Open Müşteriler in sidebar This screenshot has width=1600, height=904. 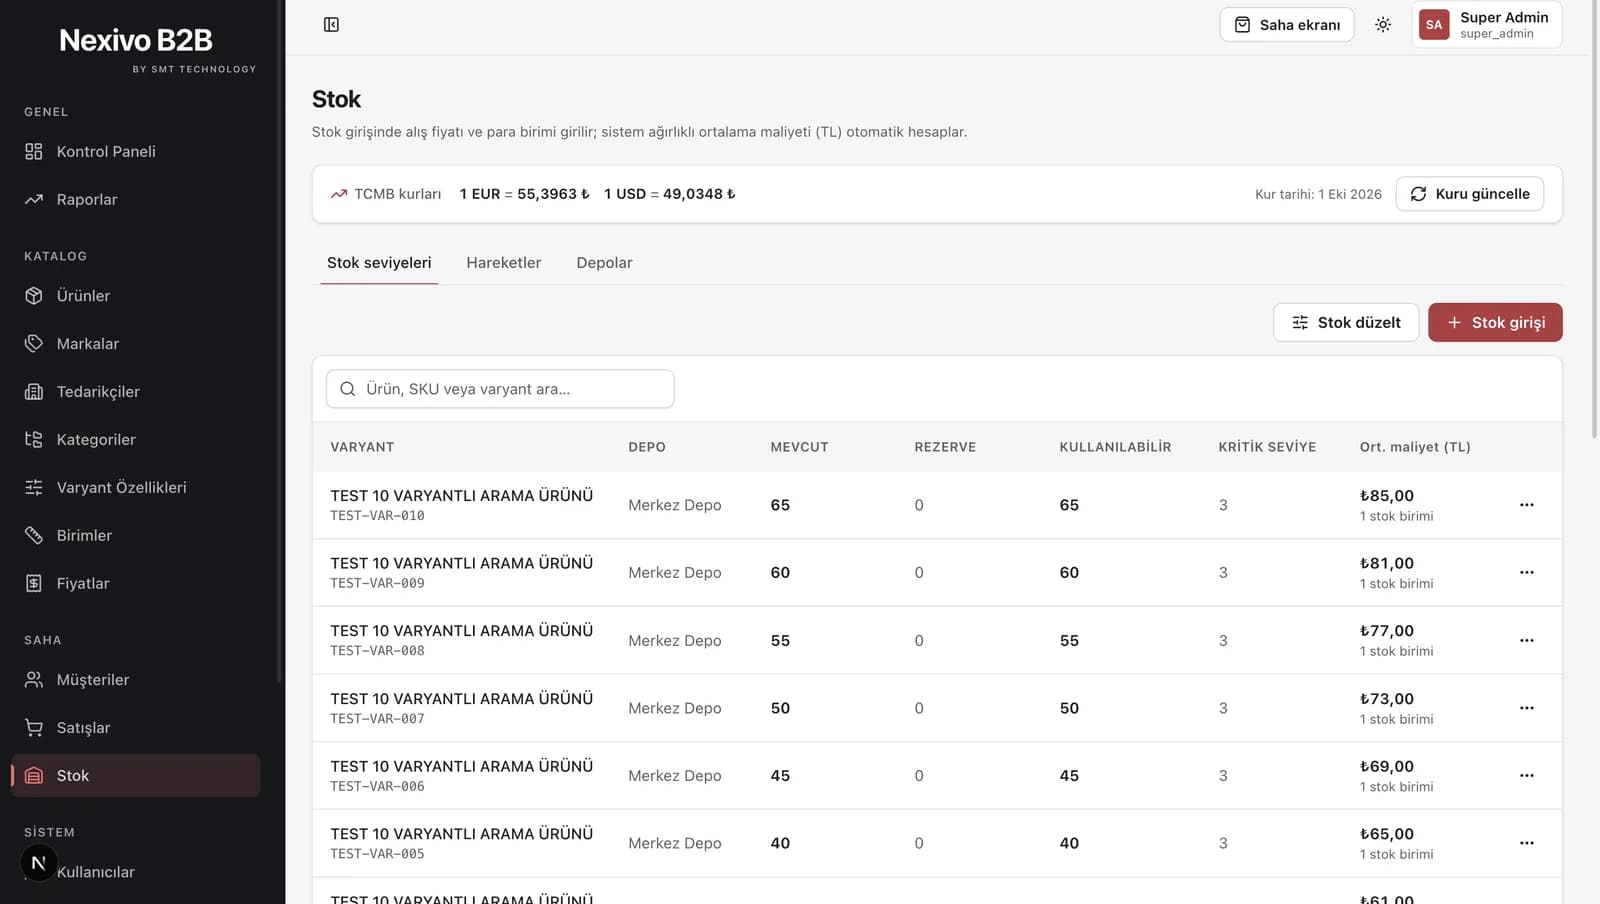(136, 679)
